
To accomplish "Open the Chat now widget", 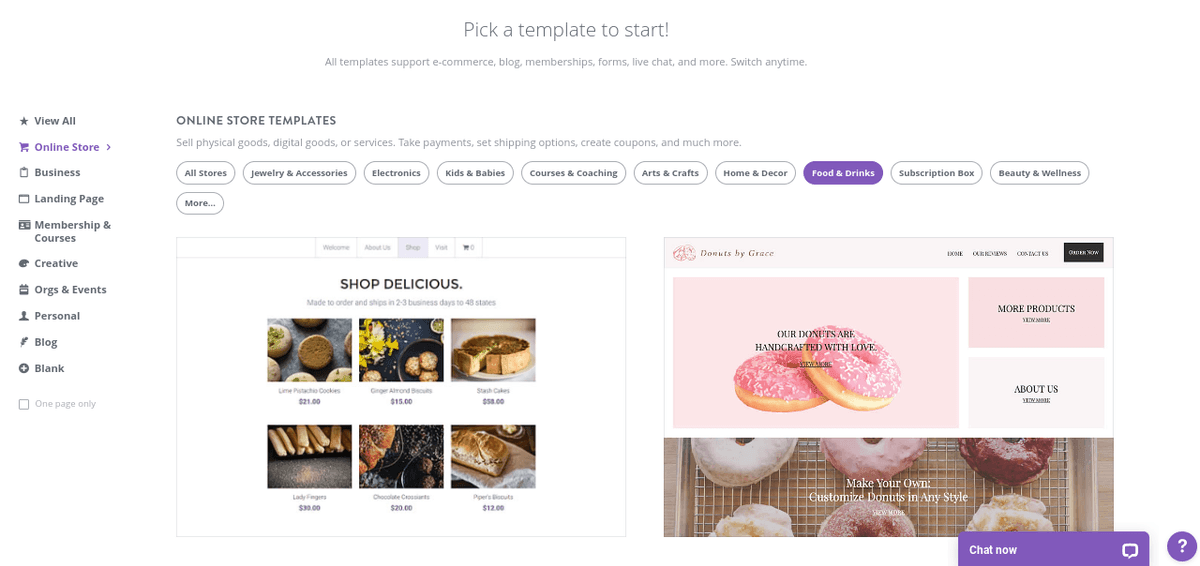I will (1053, 549).
